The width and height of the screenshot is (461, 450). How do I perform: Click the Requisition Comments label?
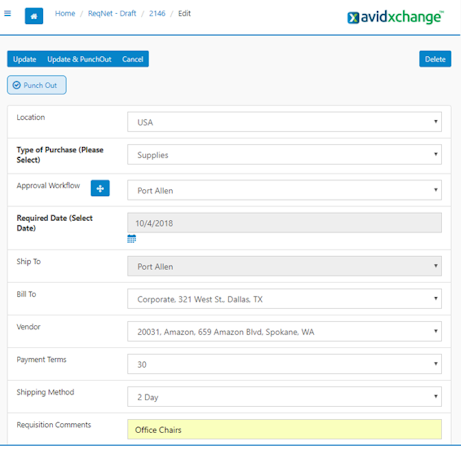coord(54,425)
